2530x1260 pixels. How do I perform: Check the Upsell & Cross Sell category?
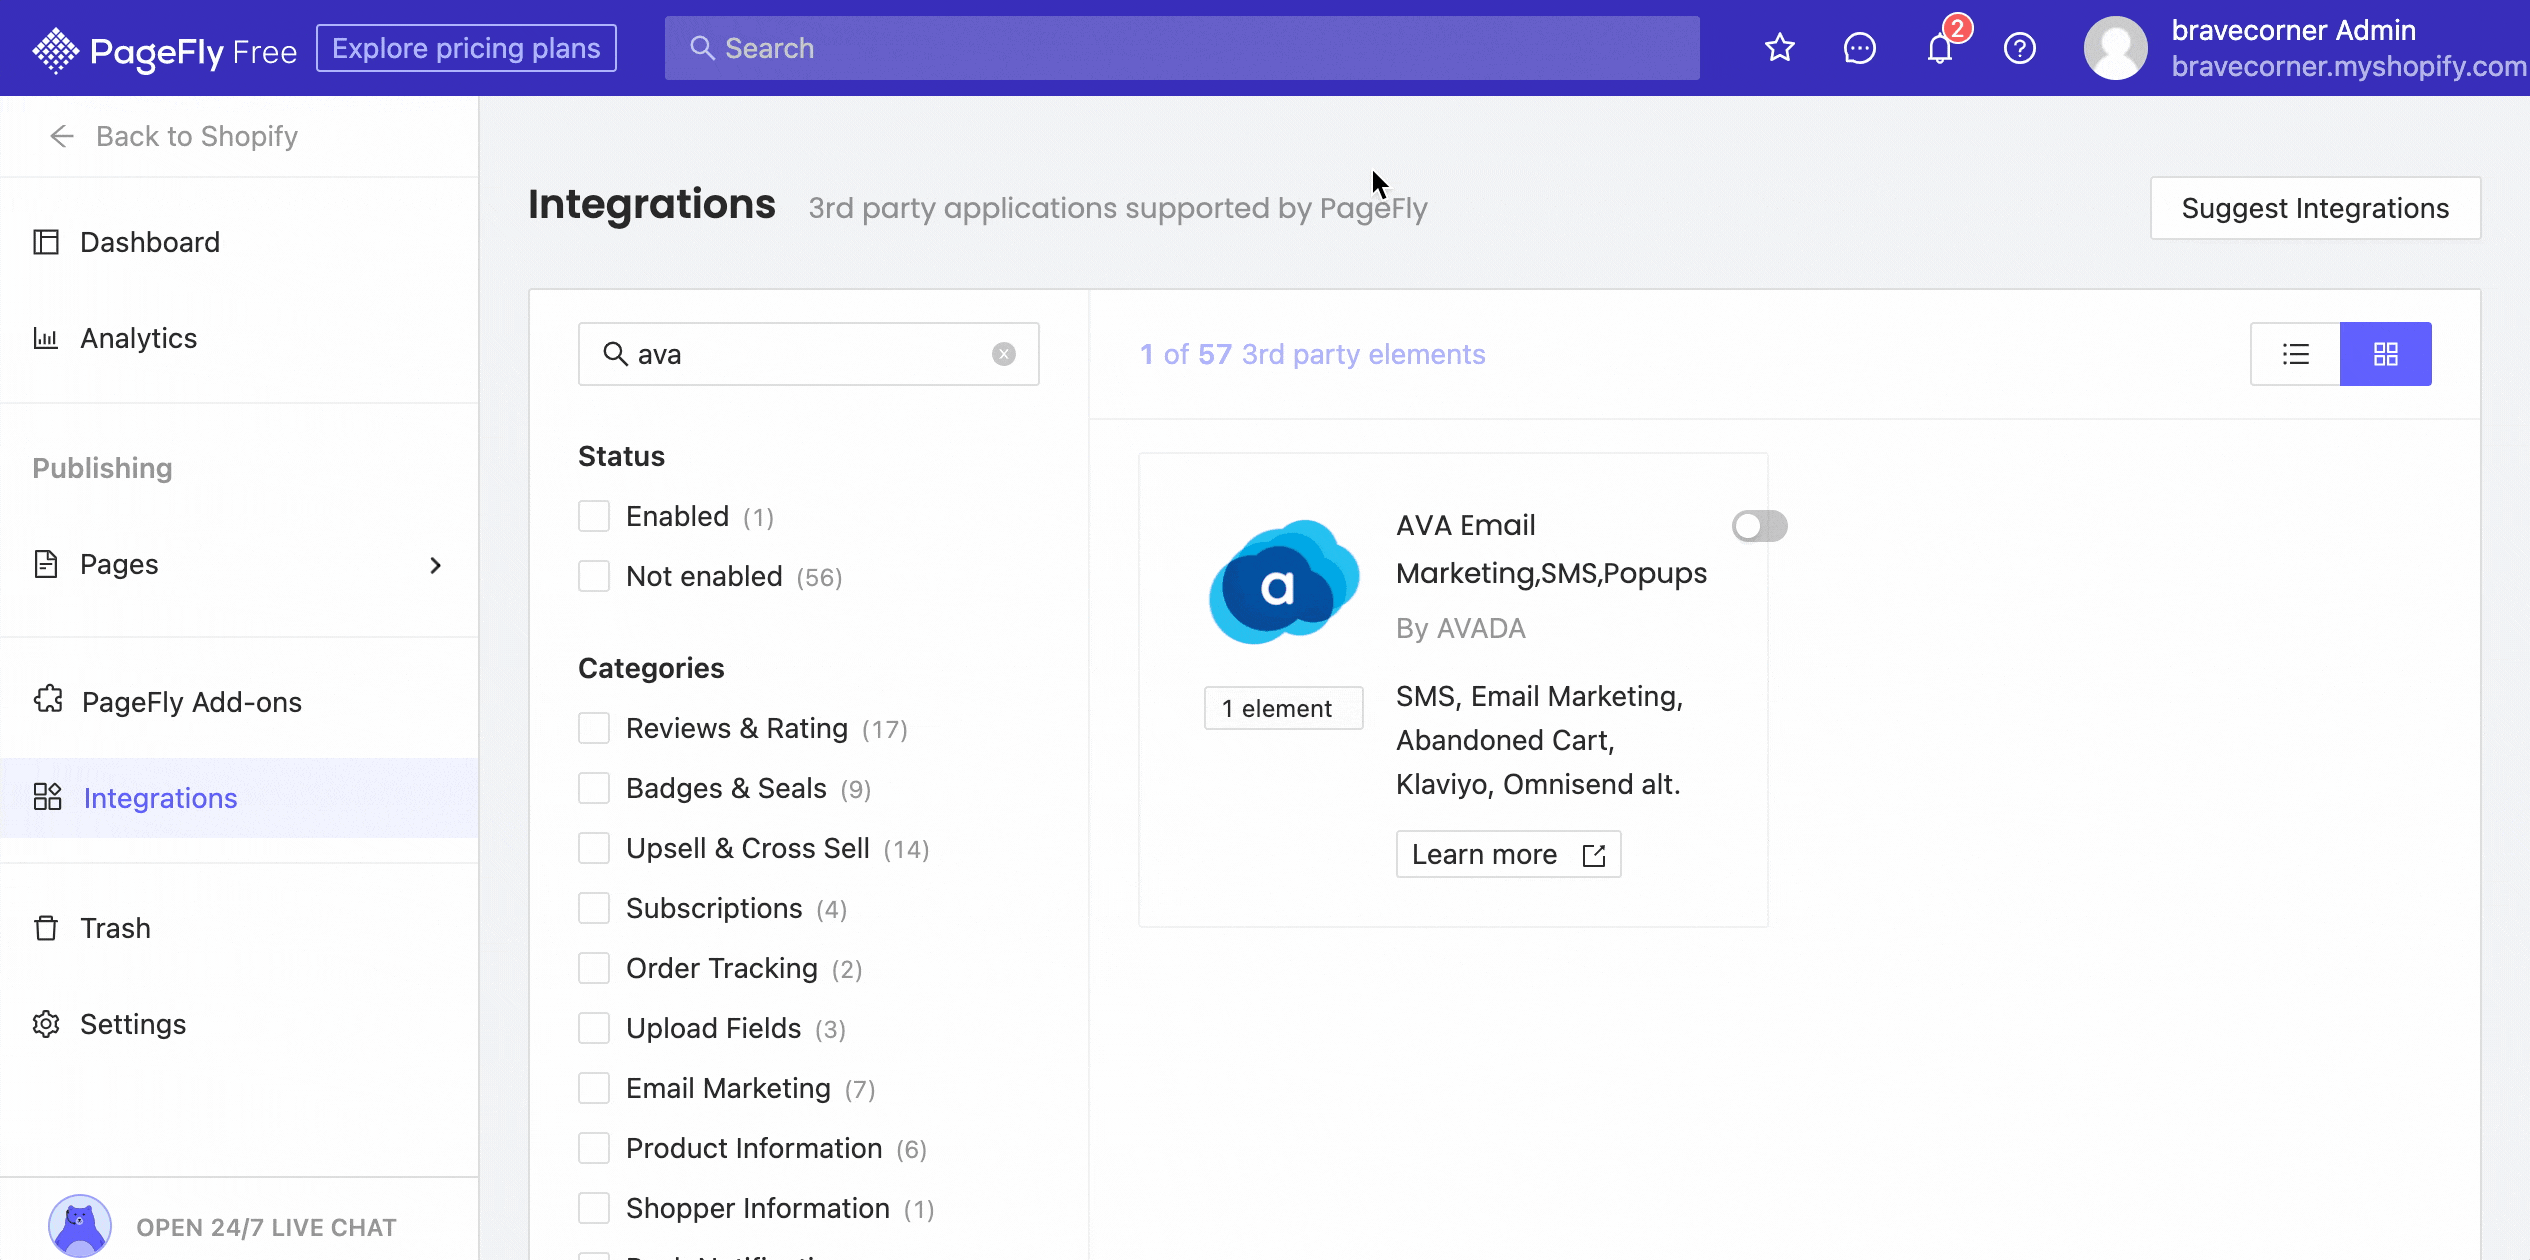[x=594, y=848]
